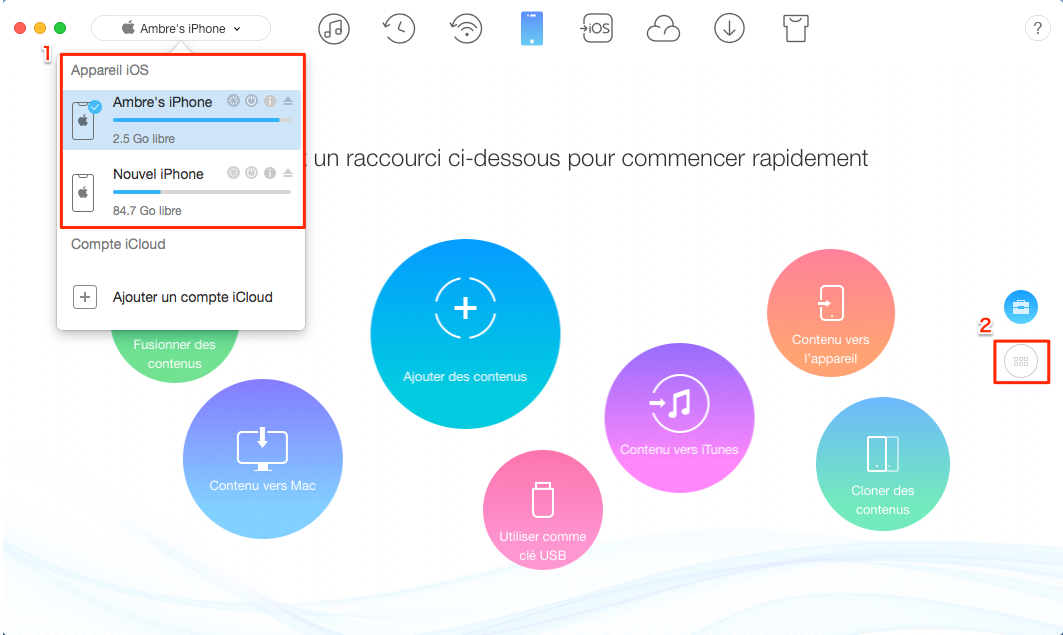The image size is (1063, 635).
Task: Click Ajouter des contenus circle
Action: click(465, 333)
